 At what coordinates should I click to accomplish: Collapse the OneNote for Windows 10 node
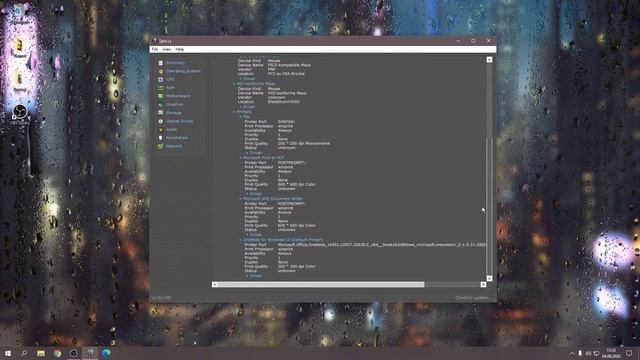[241, 240]
